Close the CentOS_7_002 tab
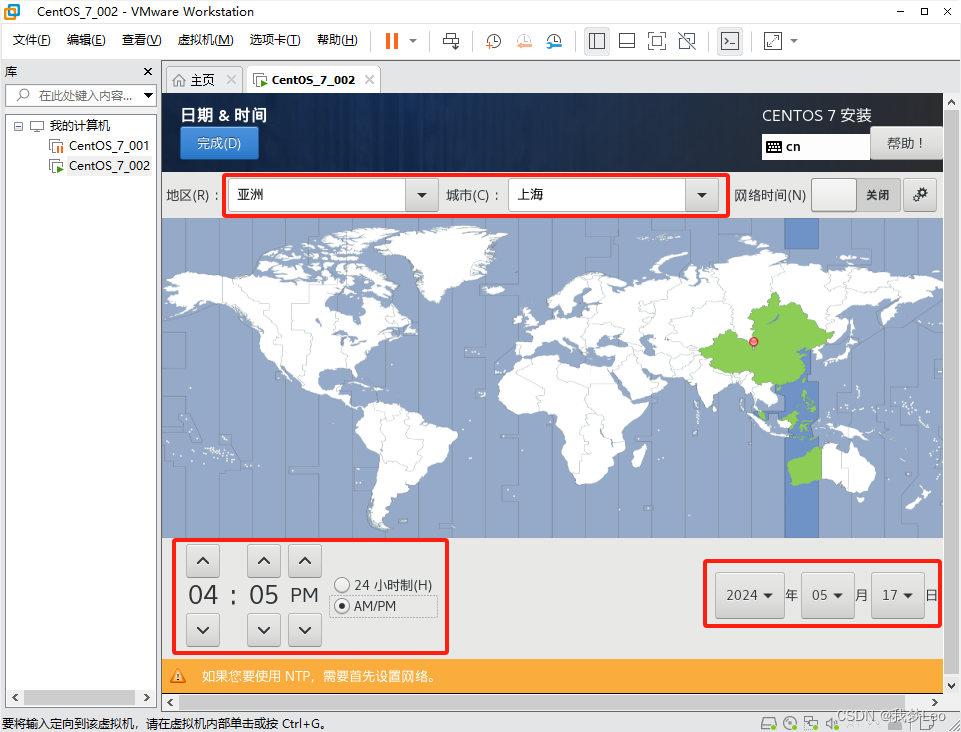961x732 pixels. click(369, 80)
